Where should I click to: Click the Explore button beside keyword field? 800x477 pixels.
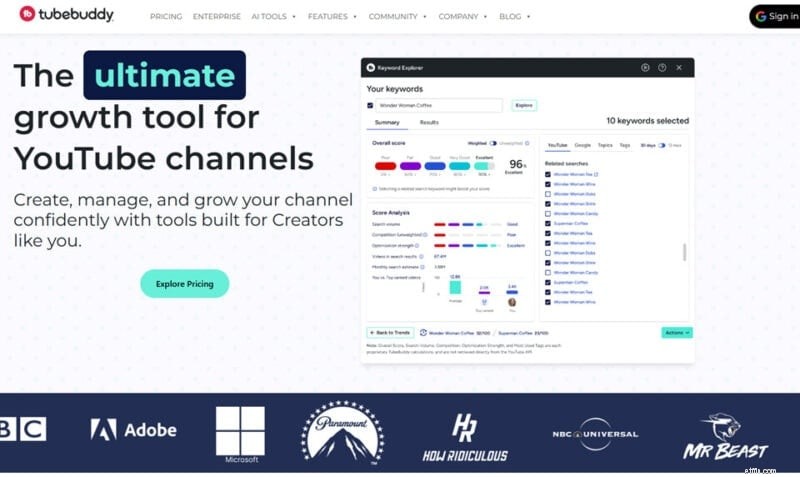pyautogui.click(x=524, y=105)
